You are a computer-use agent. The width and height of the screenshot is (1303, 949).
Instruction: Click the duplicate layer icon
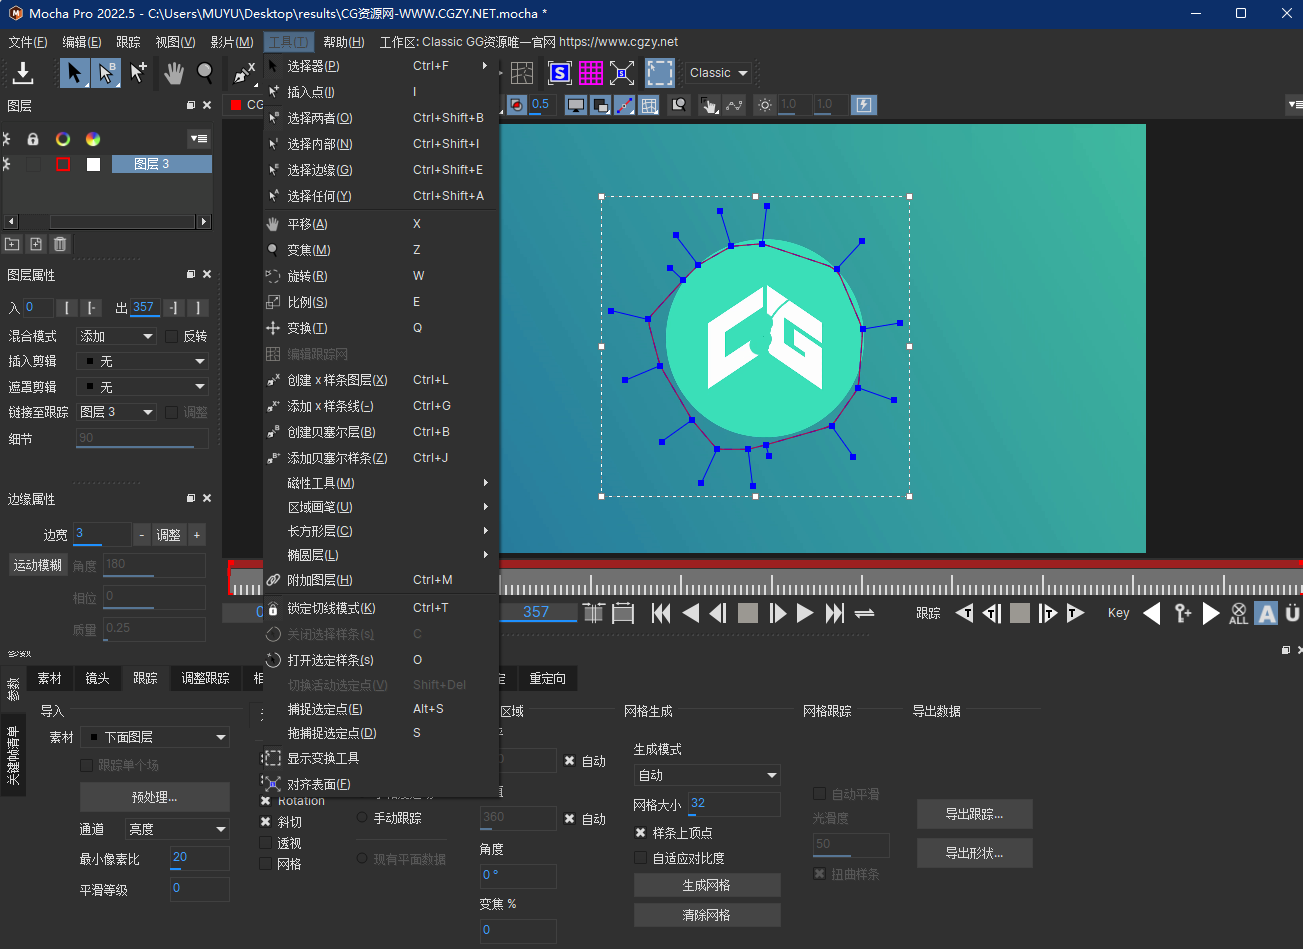point(36,244)
